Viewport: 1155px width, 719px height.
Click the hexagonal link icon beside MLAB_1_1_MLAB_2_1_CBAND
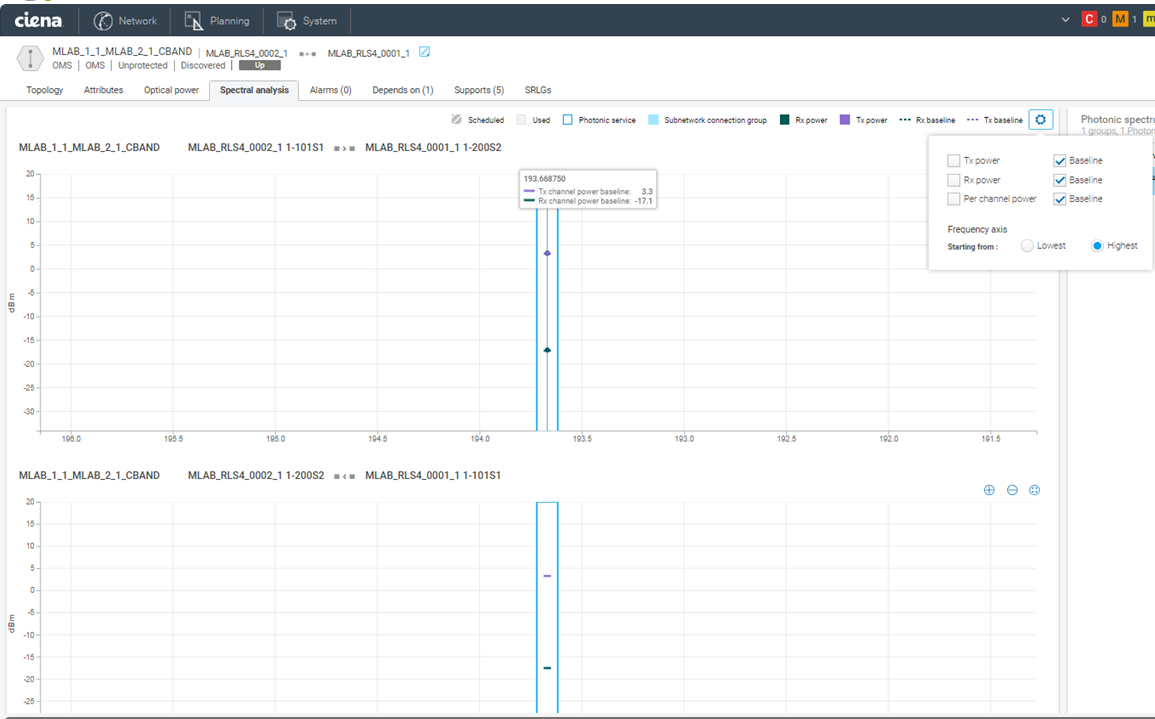(30, 58)
